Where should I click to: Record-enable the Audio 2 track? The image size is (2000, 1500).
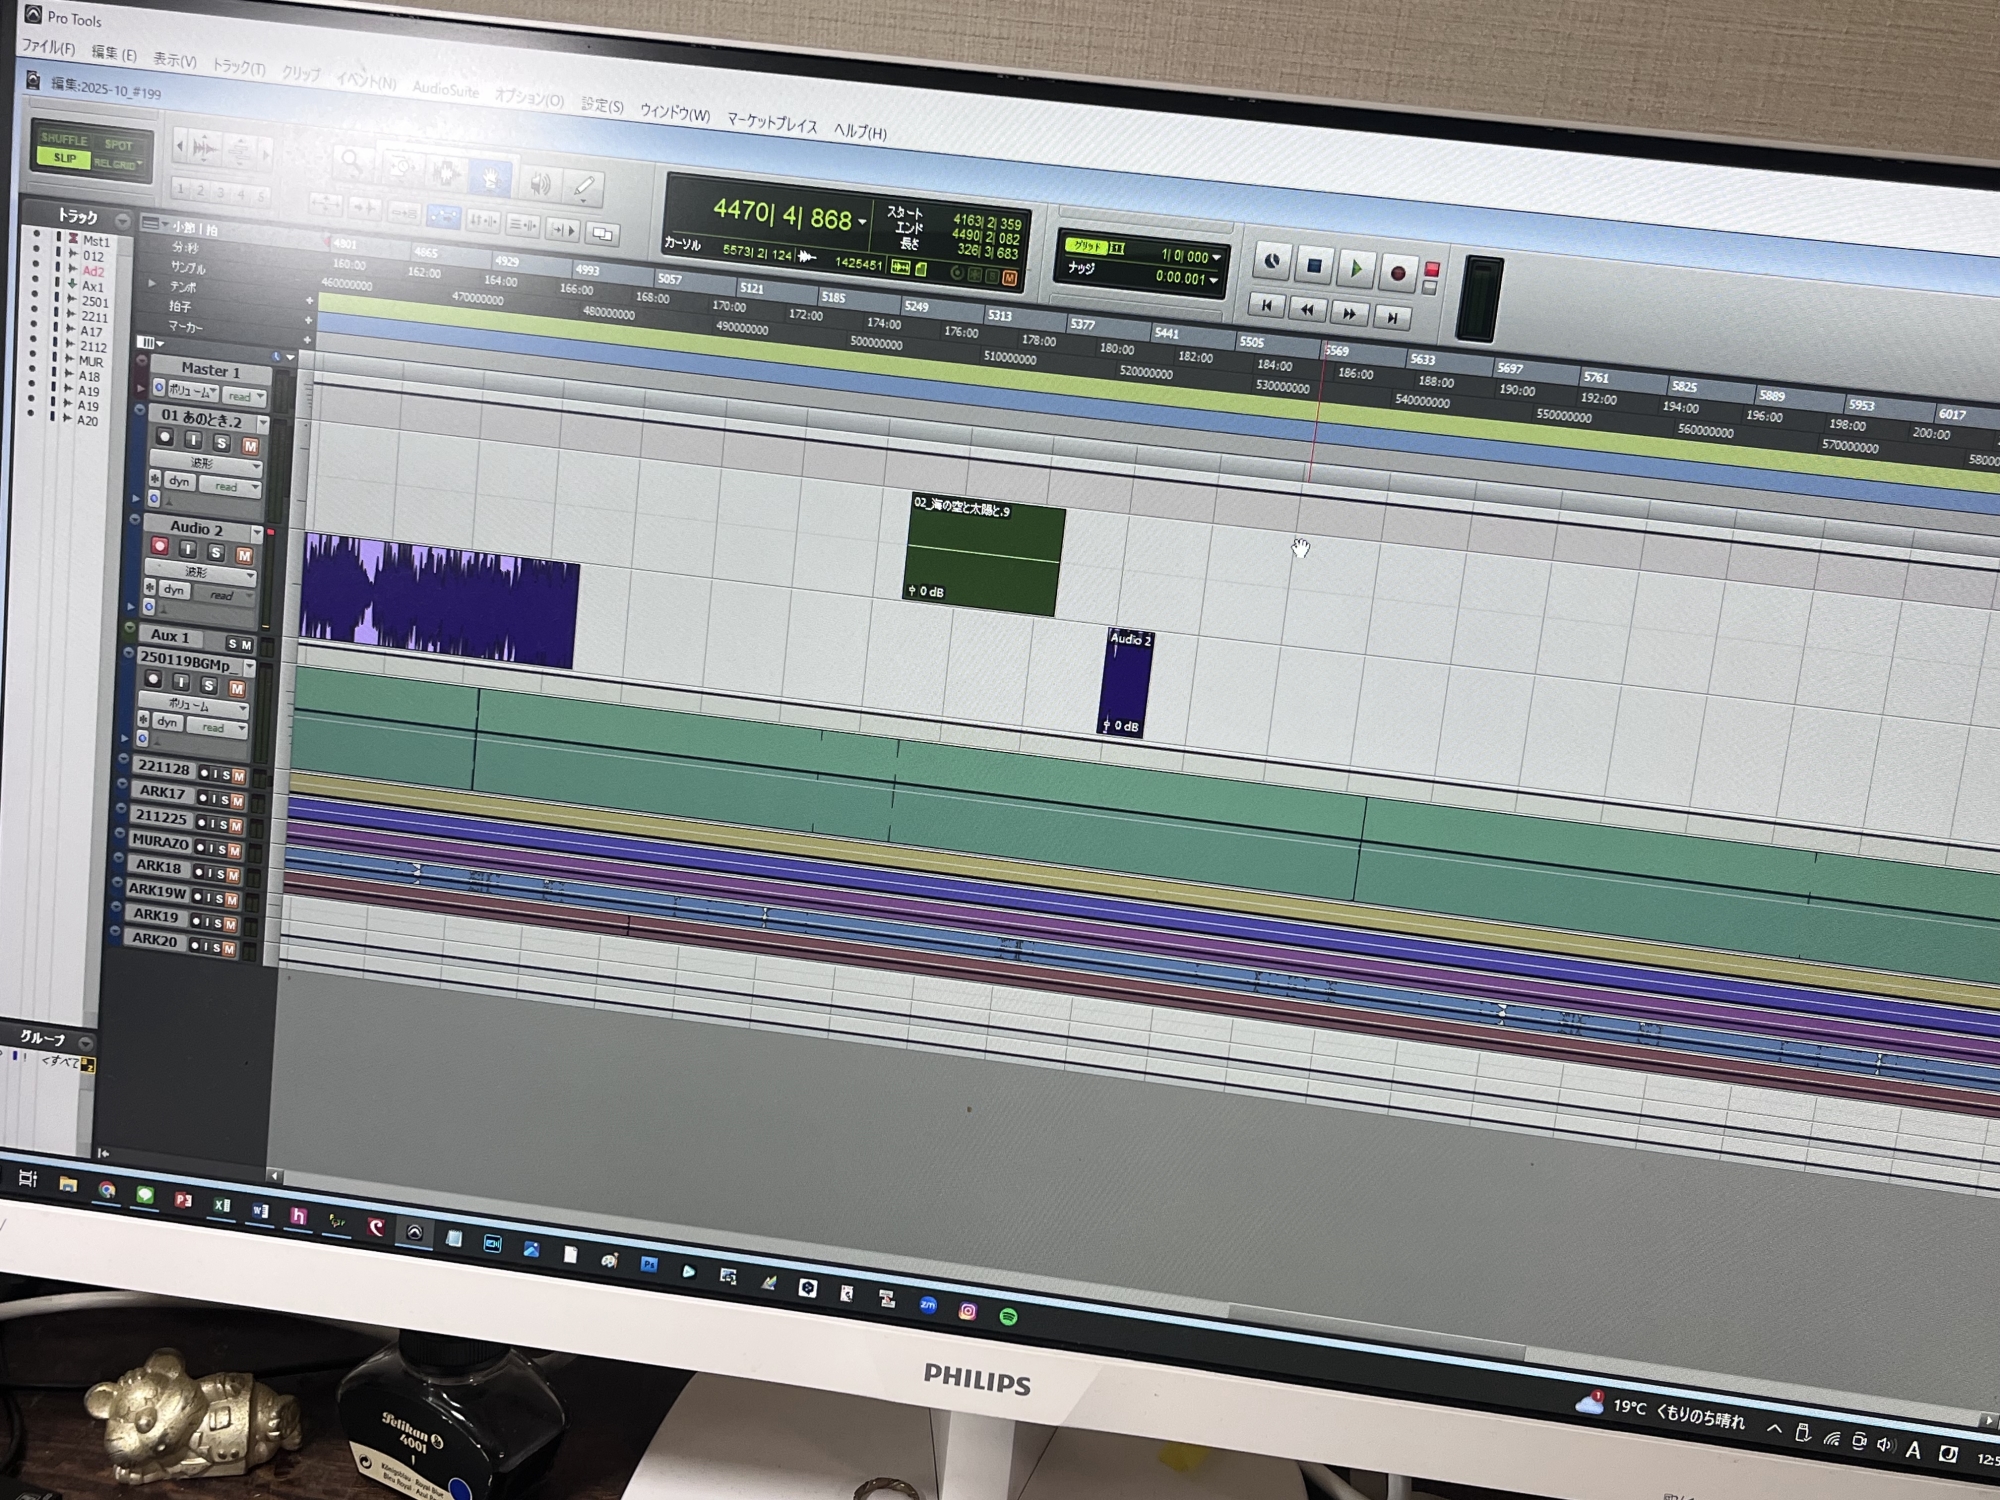pos(159,546)
